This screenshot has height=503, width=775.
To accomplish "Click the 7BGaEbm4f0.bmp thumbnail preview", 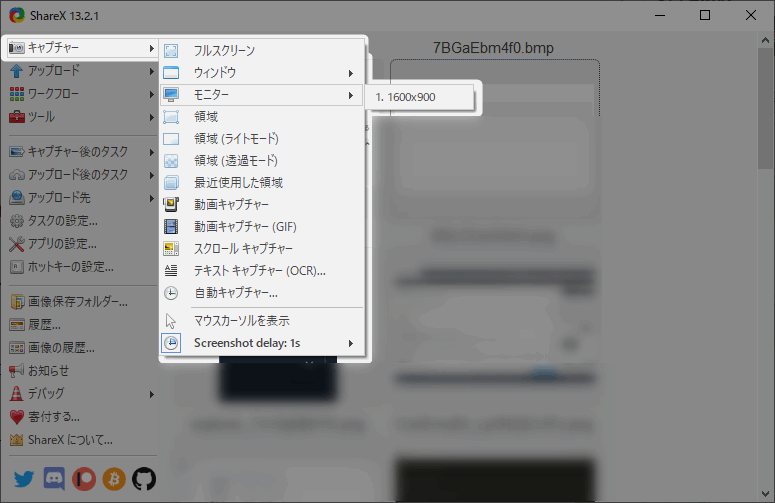I will pyautogui.click(x=495, y=138).
